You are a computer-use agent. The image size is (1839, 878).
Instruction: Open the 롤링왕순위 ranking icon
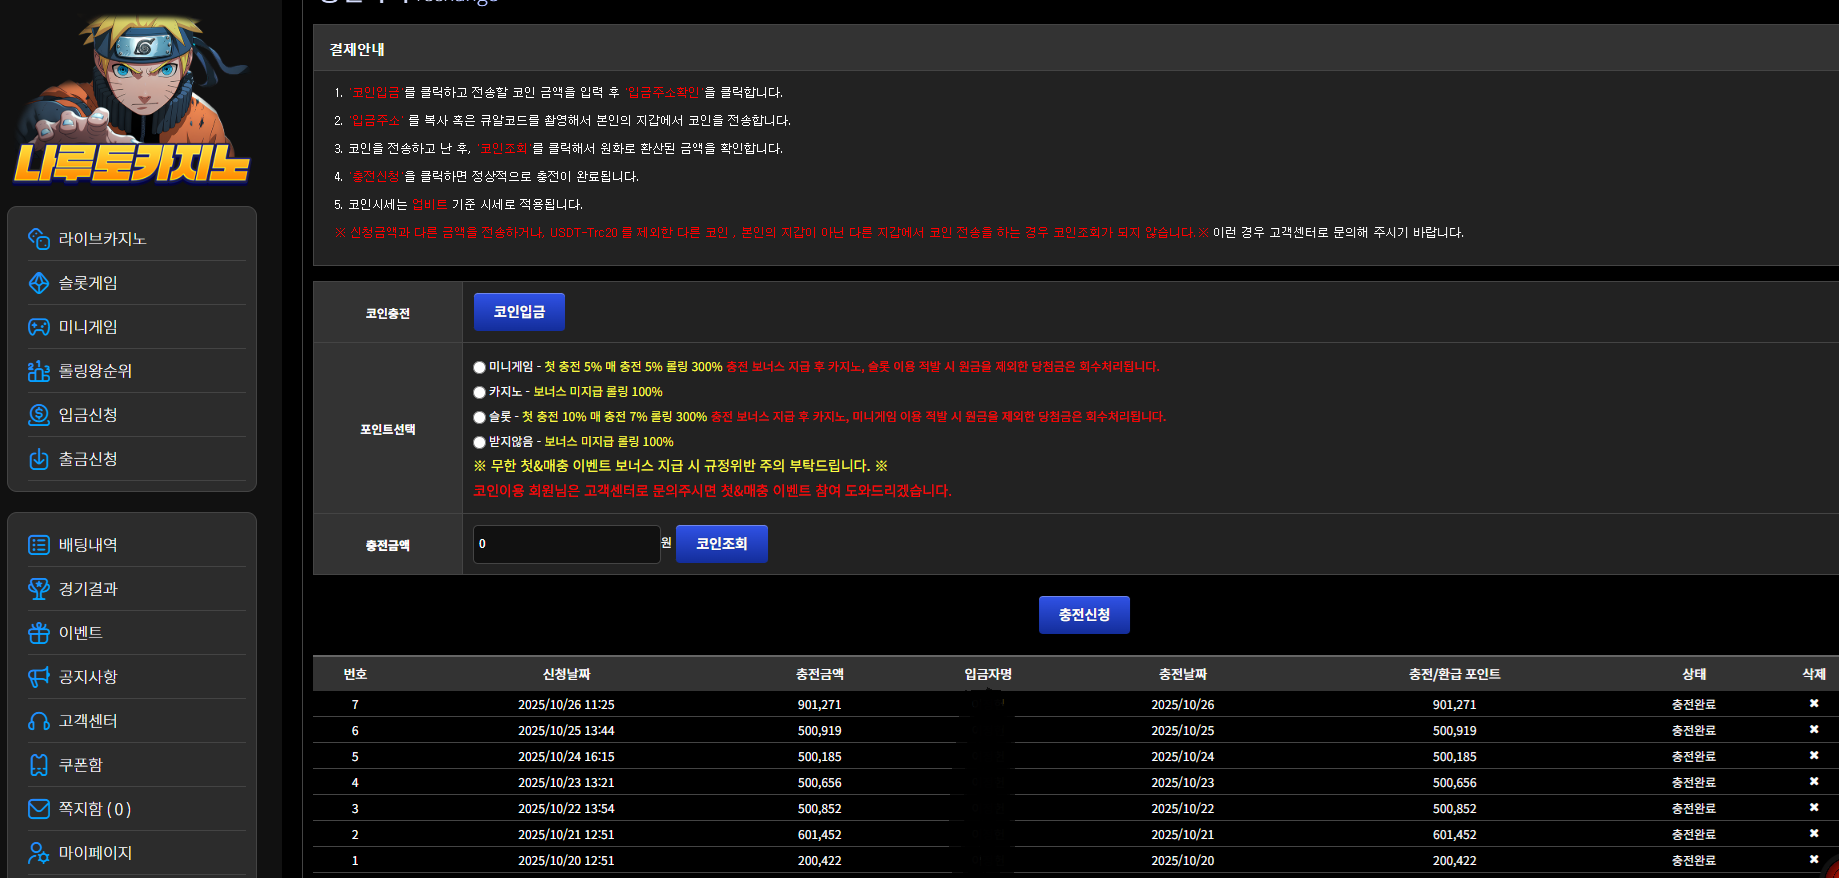39,371
